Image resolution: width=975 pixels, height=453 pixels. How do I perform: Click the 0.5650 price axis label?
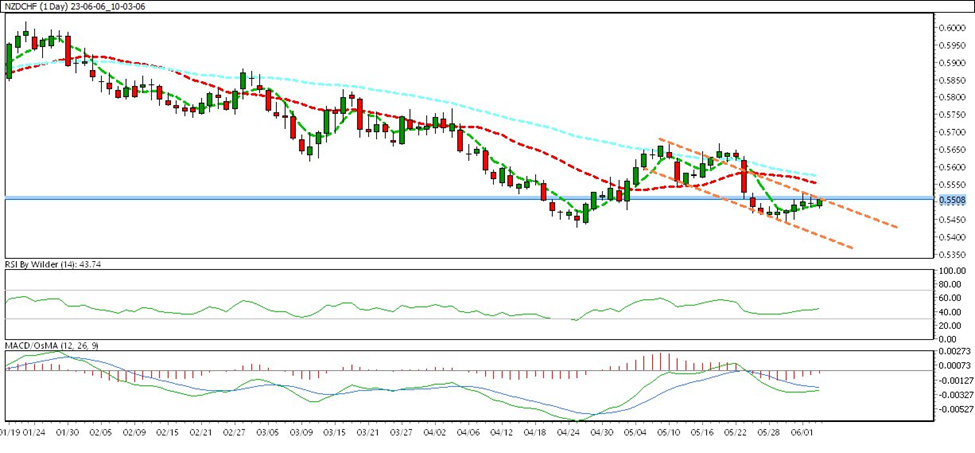coord(951,150)
